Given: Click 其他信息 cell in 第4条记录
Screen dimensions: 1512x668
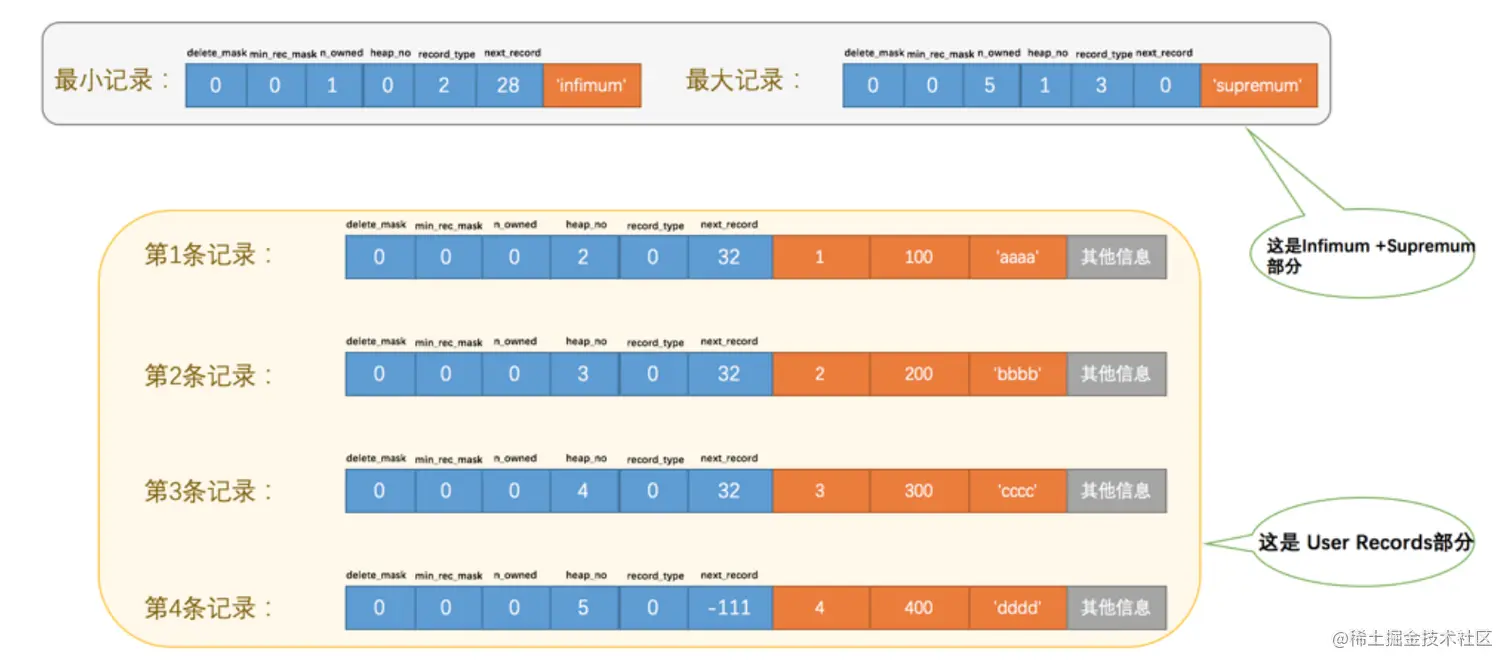Looking at the screenshot, I should click(x=1116, y=608).
